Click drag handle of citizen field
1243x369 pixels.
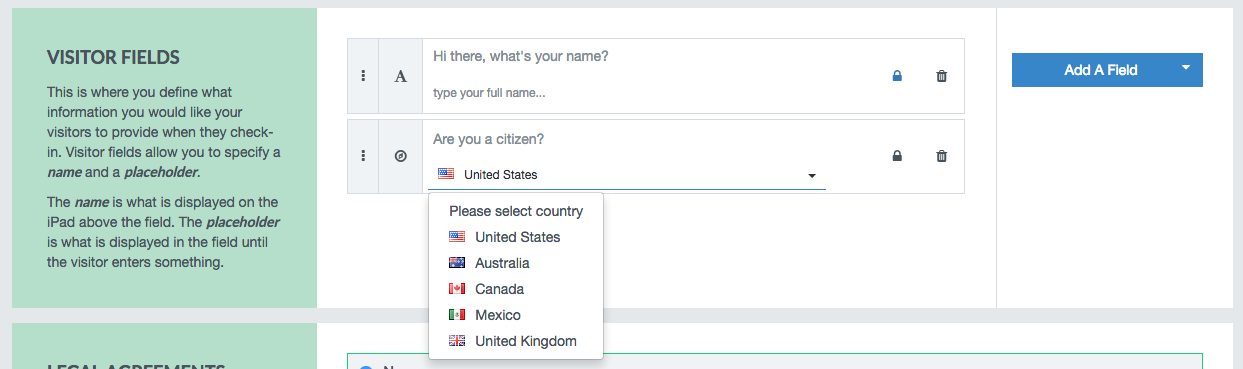[363, 156]
